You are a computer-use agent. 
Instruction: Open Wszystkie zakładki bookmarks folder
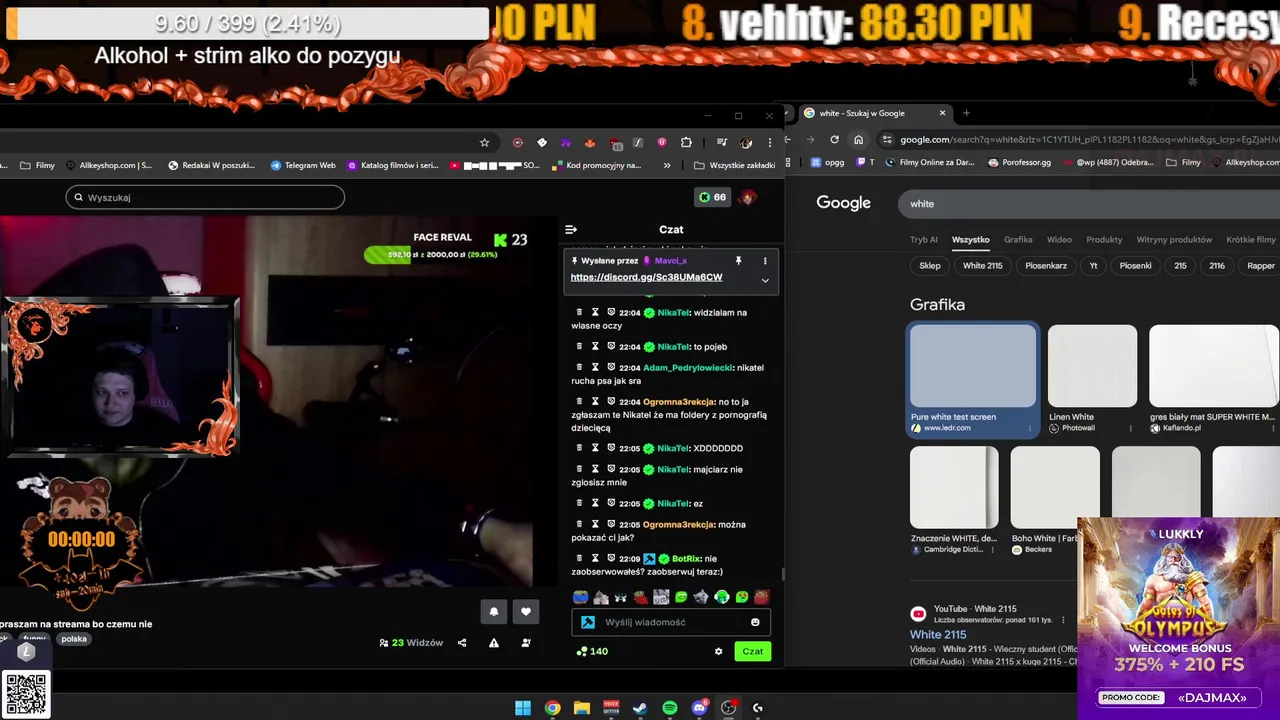point(735,165)
